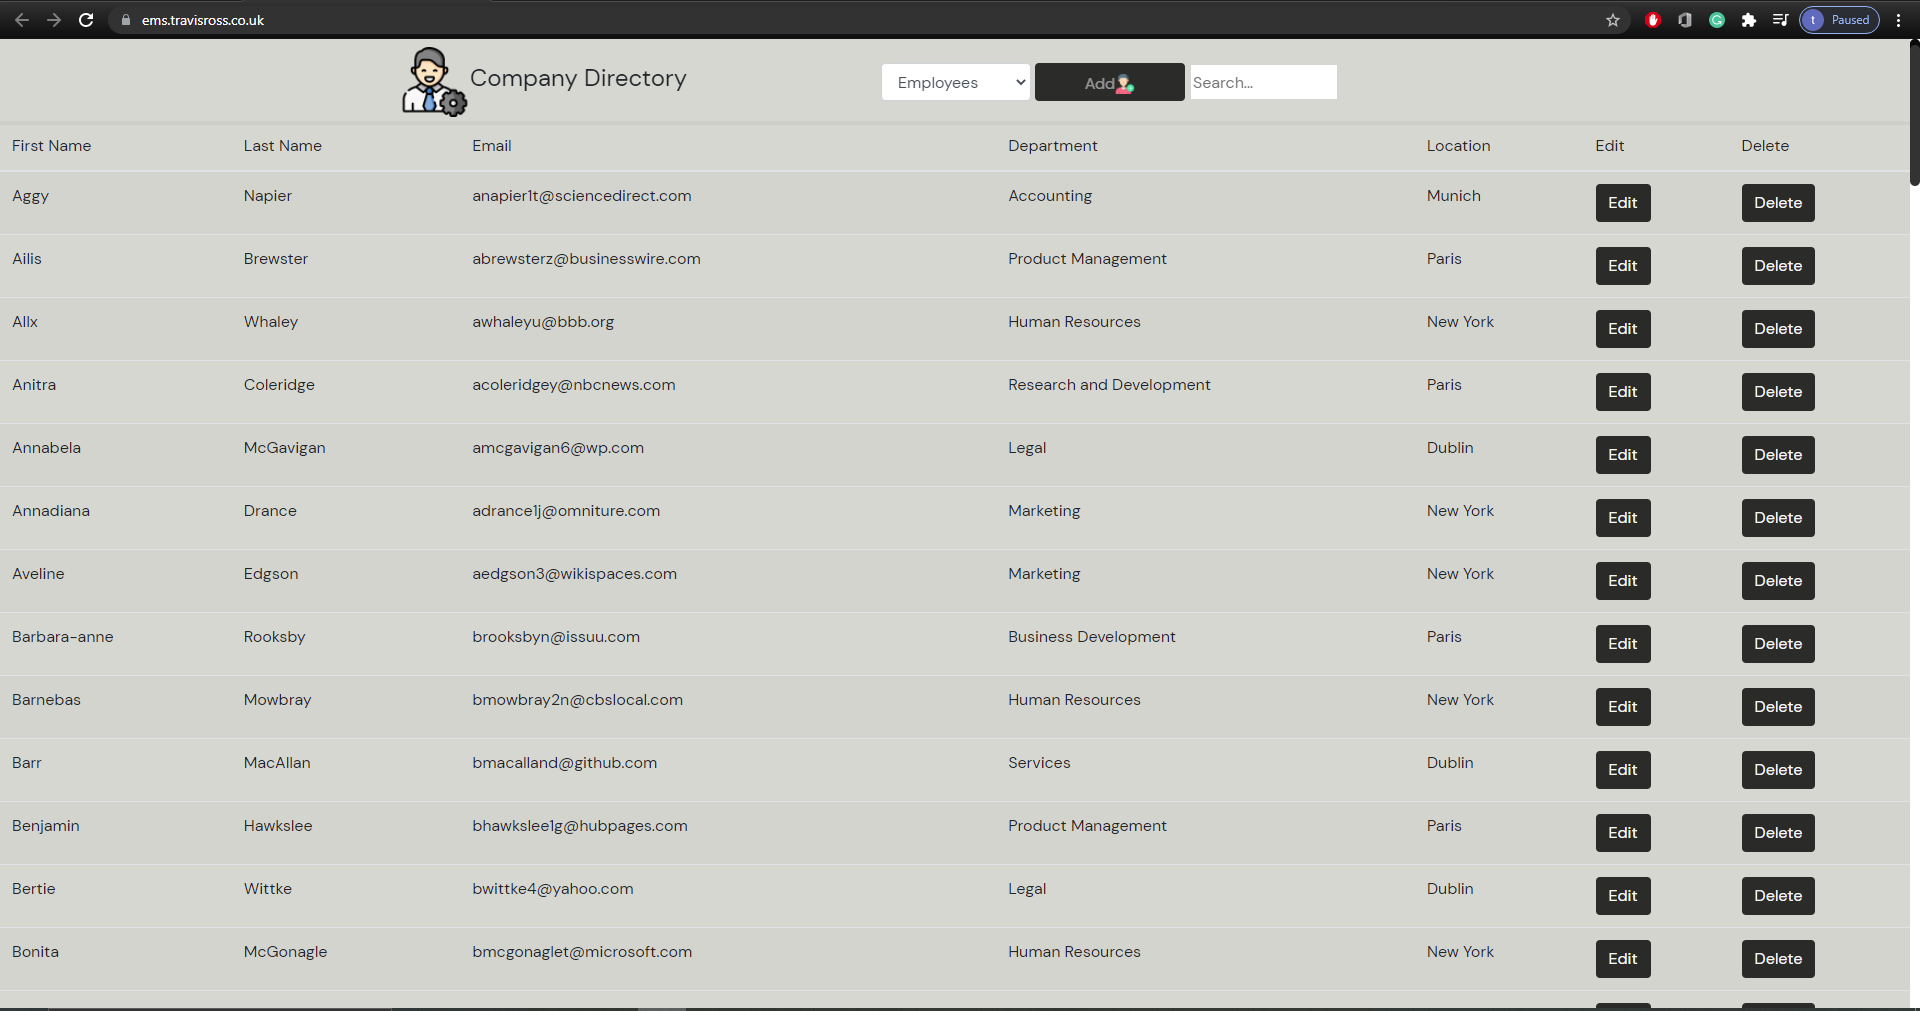Open the Paused profile menu

pos(1839,20)
